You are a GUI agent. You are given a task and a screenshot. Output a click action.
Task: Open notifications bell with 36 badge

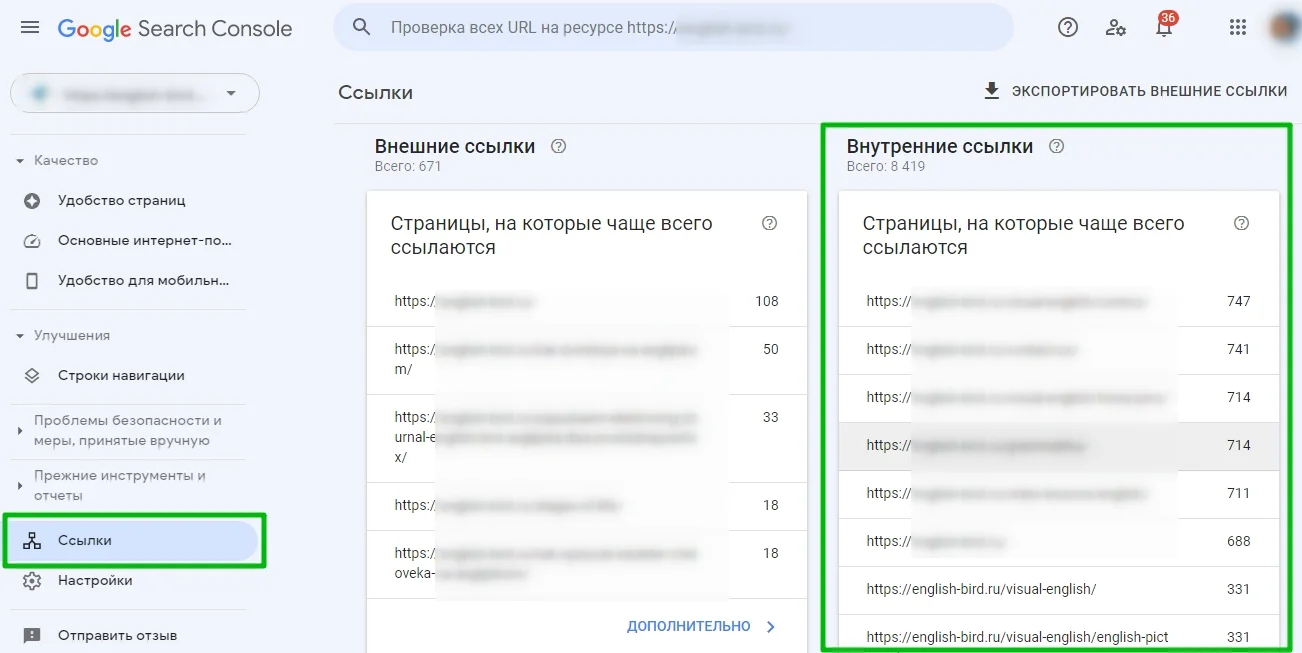click(1164, 26)
